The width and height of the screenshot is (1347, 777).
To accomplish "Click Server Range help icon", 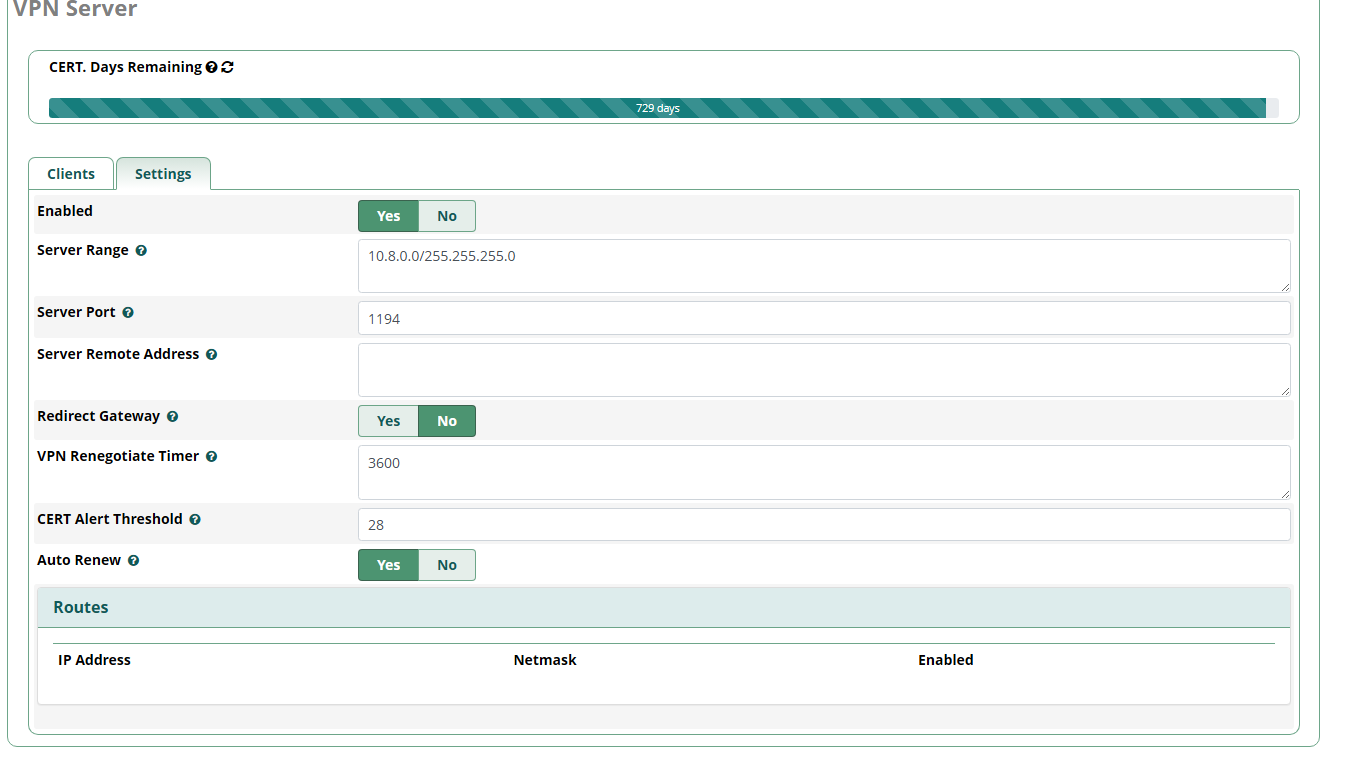I will pos(141,251).
